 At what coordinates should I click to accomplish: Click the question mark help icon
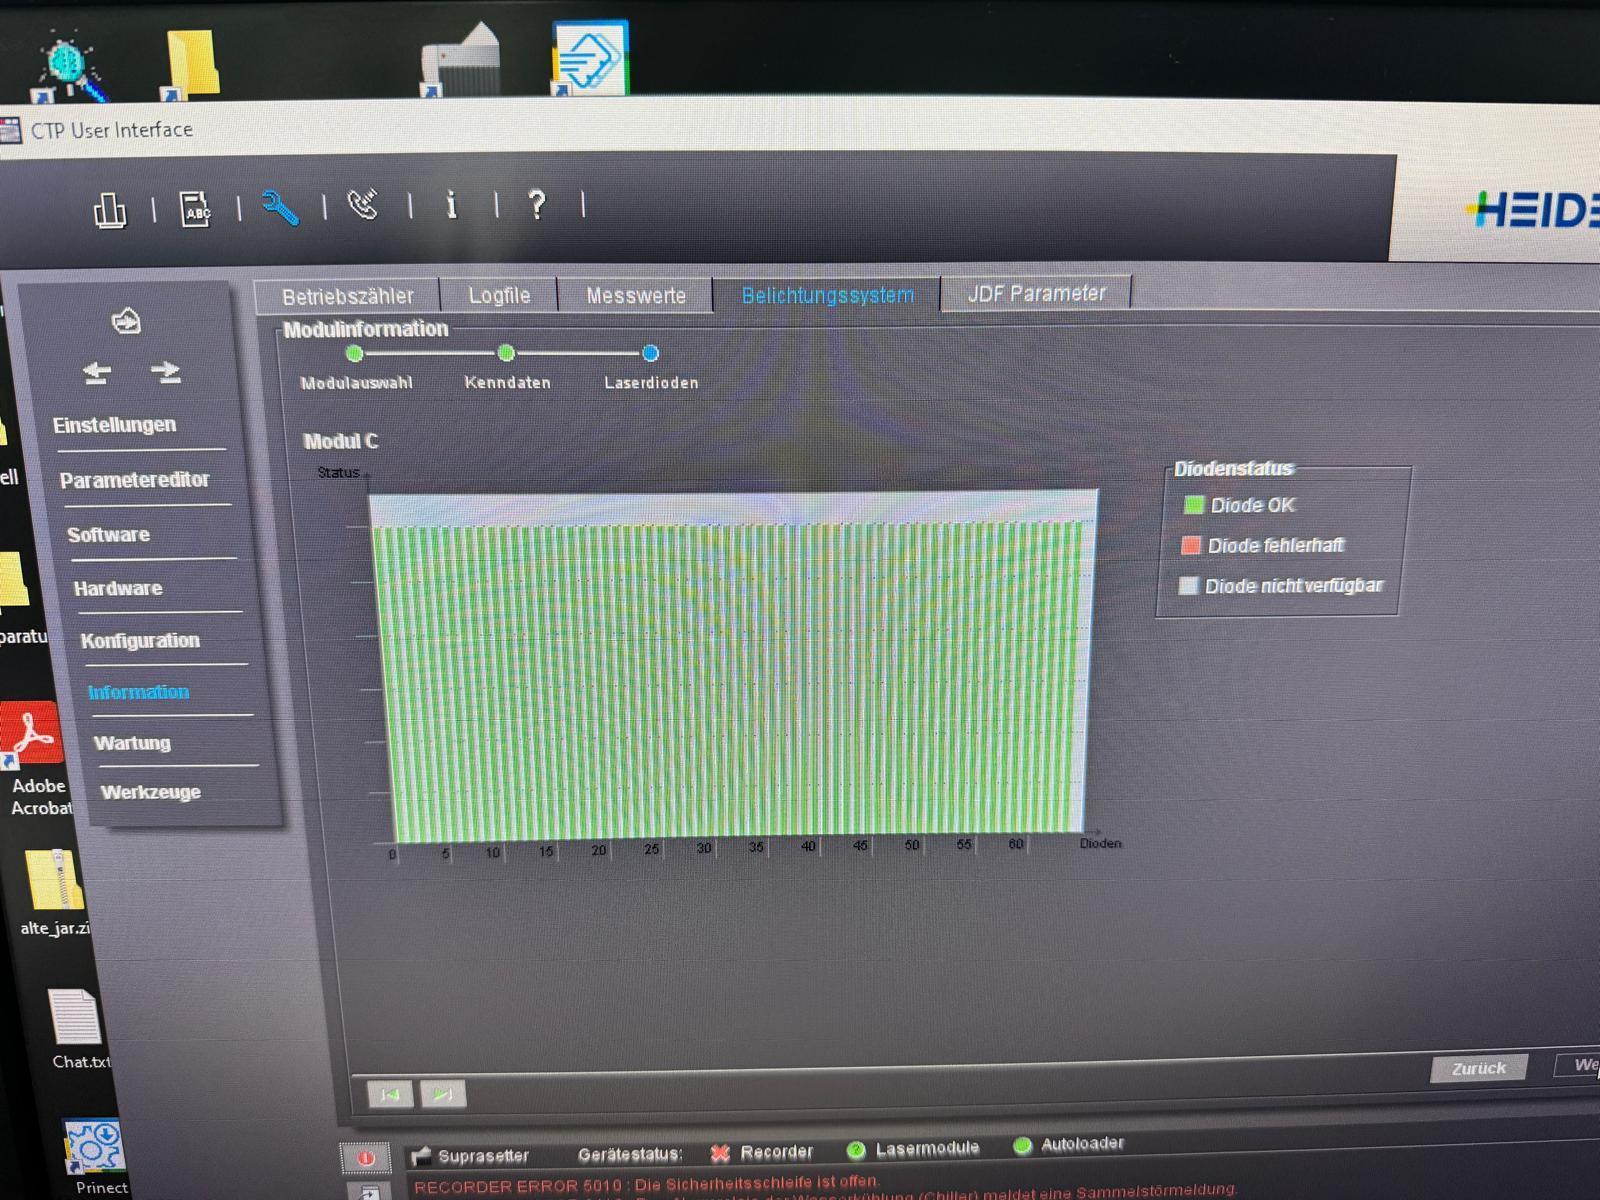click(x=537, y=204)
